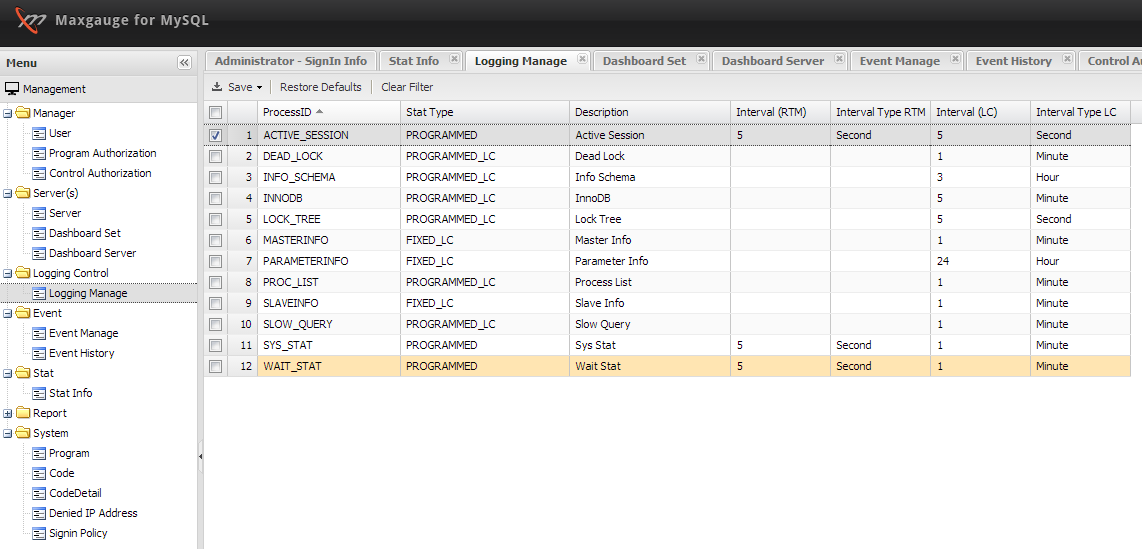Switch to the Stat Info tab

click(x=414, y=61)
